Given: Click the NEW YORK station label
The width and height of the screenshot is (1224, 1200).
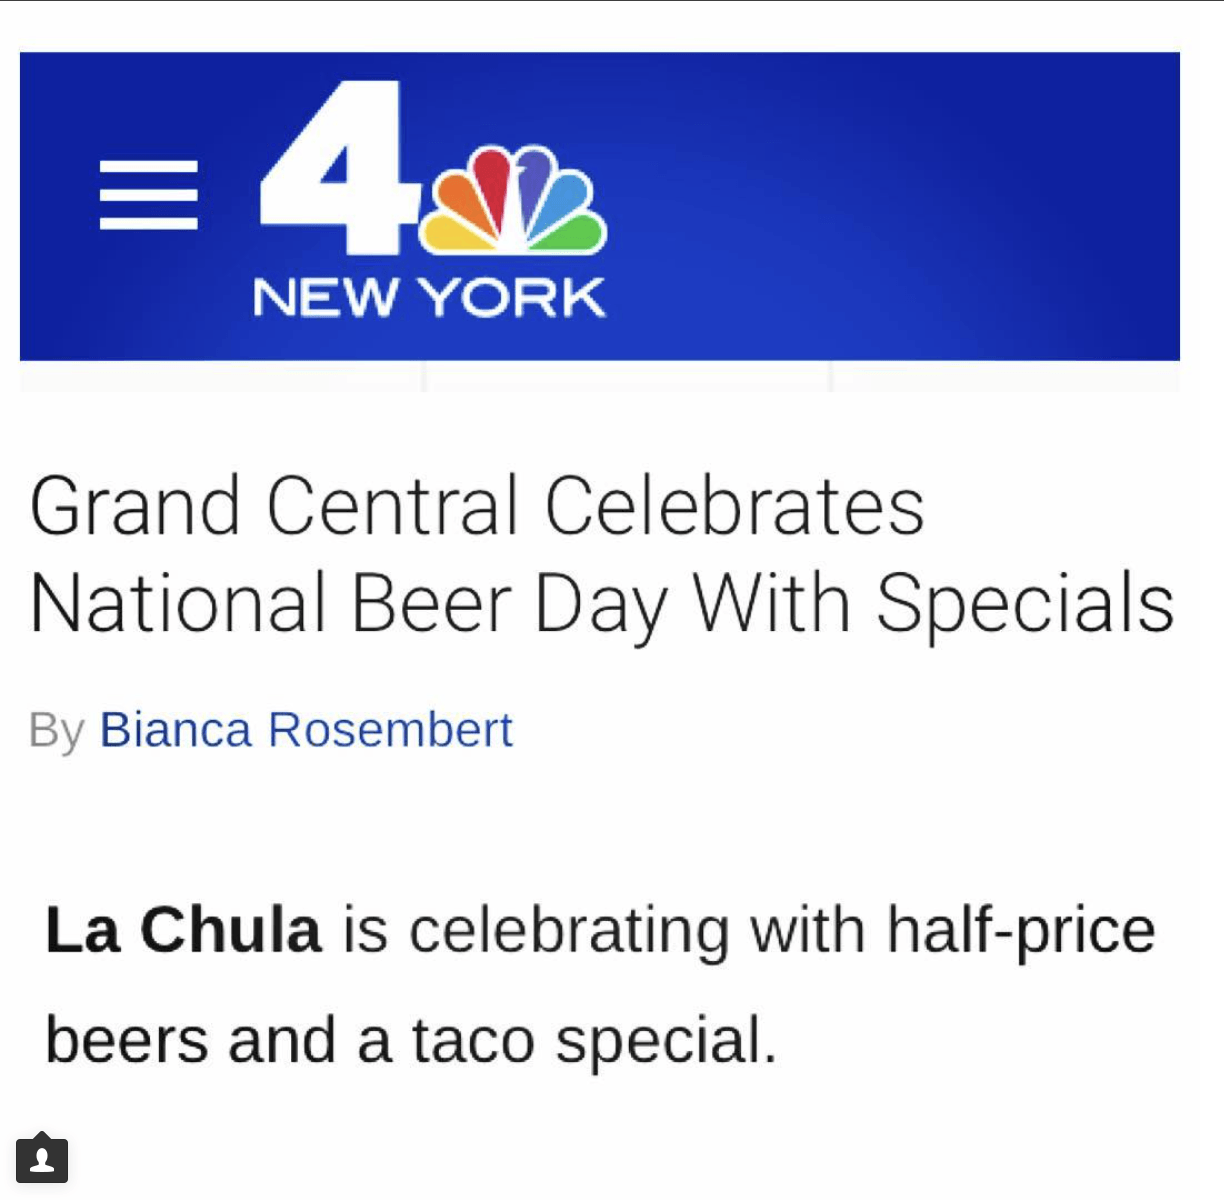Looking at the screenshot, I should (429, 297).
